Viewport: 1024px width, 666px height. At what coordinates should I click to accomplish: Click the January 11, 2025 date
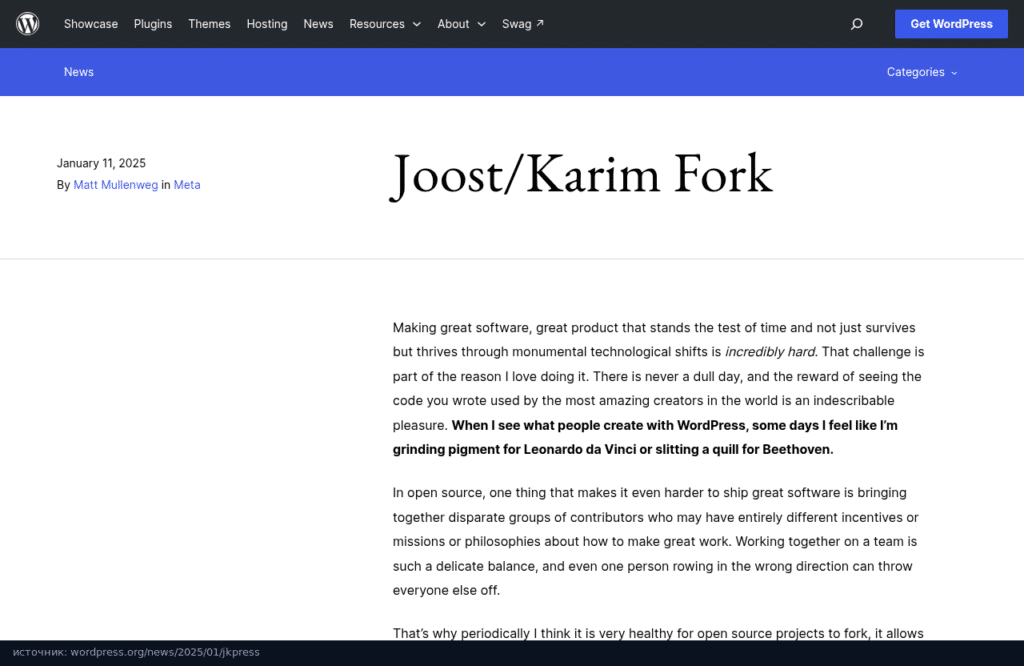click(101, 163)
